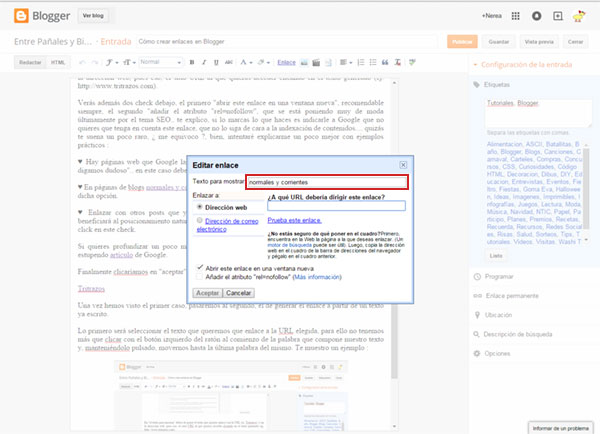600x434 pixels.
Task: Open the user profile avatar
Action: pos(579,16)
